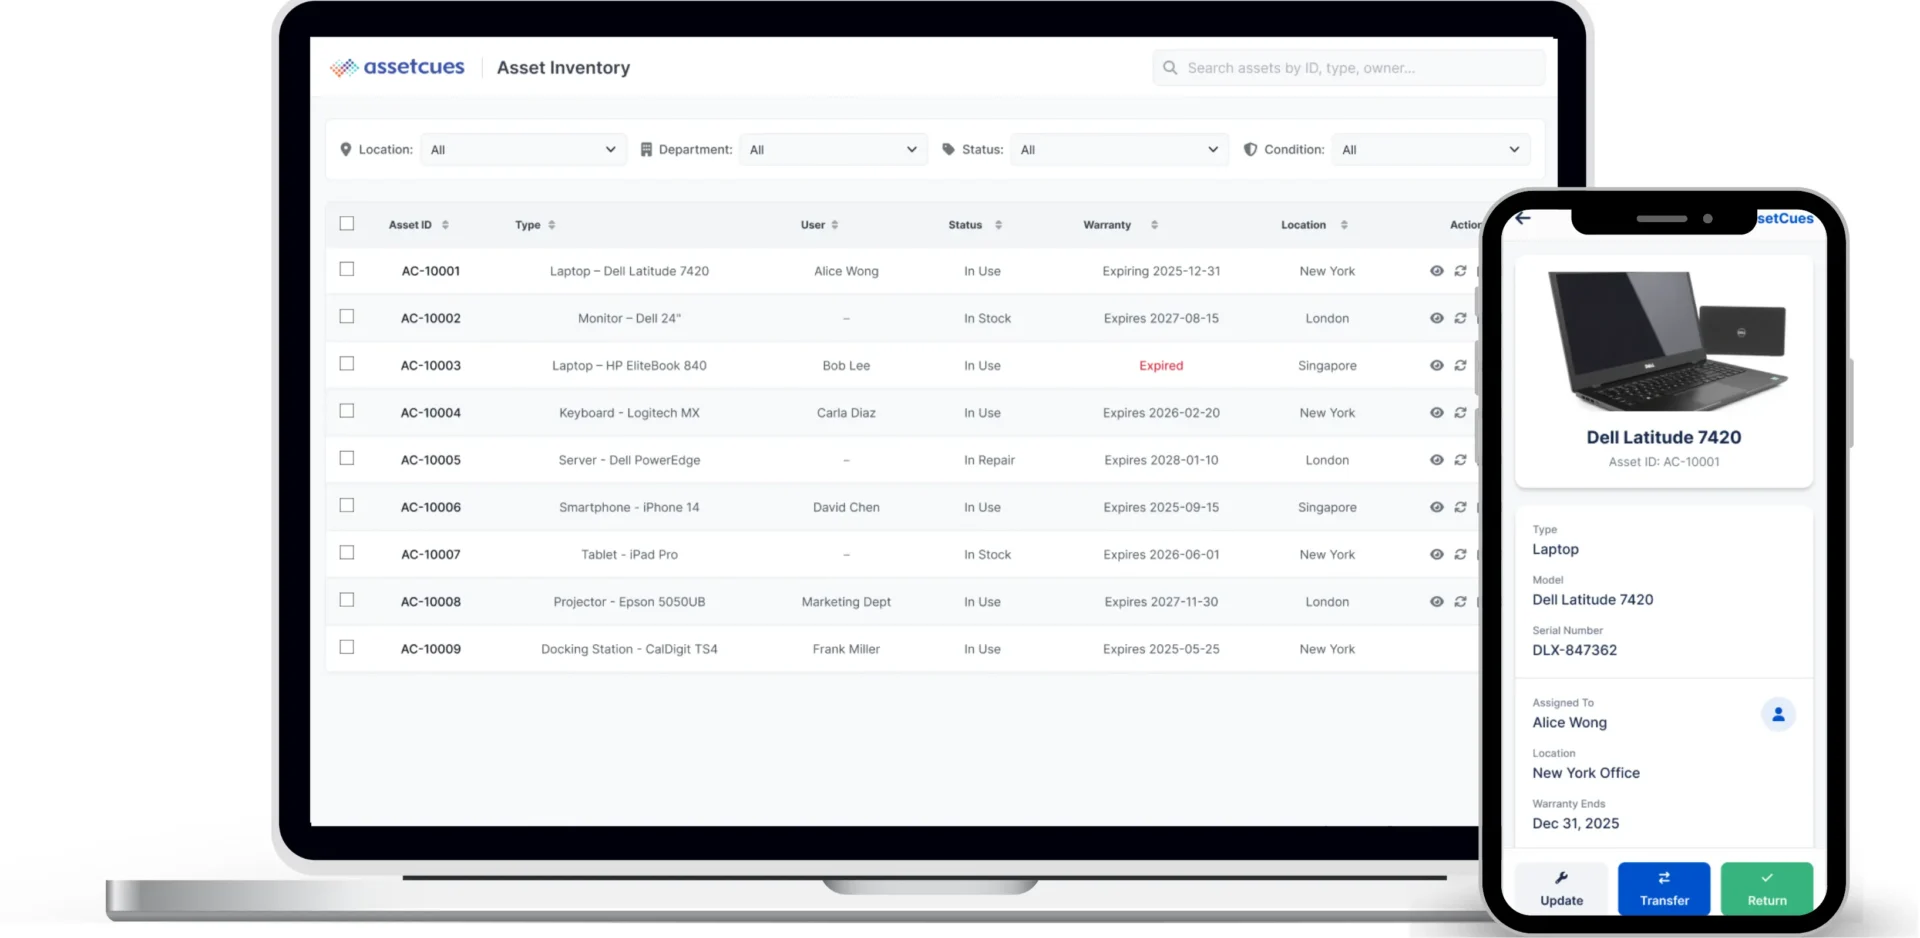Open the Condition filter dropdown
The width and height of the screenshot is (1920, 938).
pyautogui.click(x=1430, y=149)
